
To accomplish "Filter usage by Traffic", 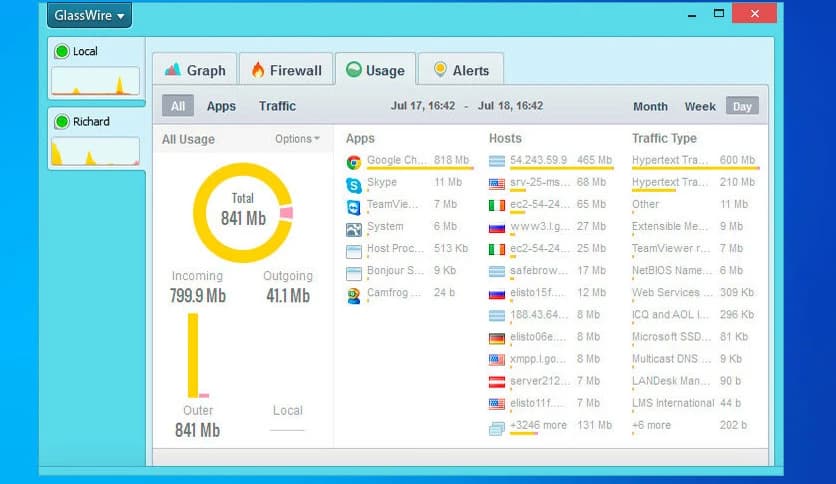I will click(277, 106).
